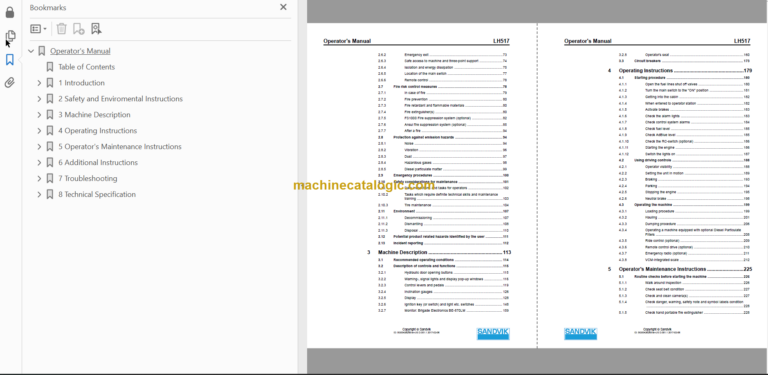This screenshot has width=768, height=375.
Task: Click LH517 header text on left page
Action: (502, 41)
